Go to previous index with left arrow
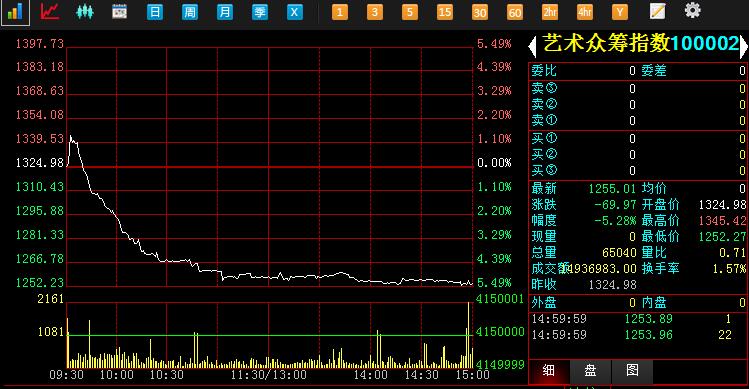749x389 pixels. tap(533, 46)
